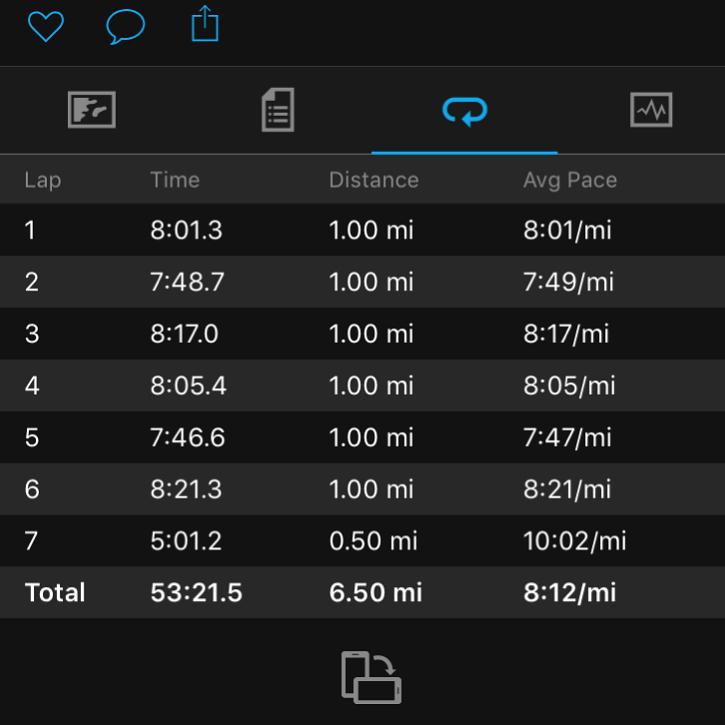The image size is (725, 725).
Task: Open the activity details stats tab
Action: tap(278, 110)
